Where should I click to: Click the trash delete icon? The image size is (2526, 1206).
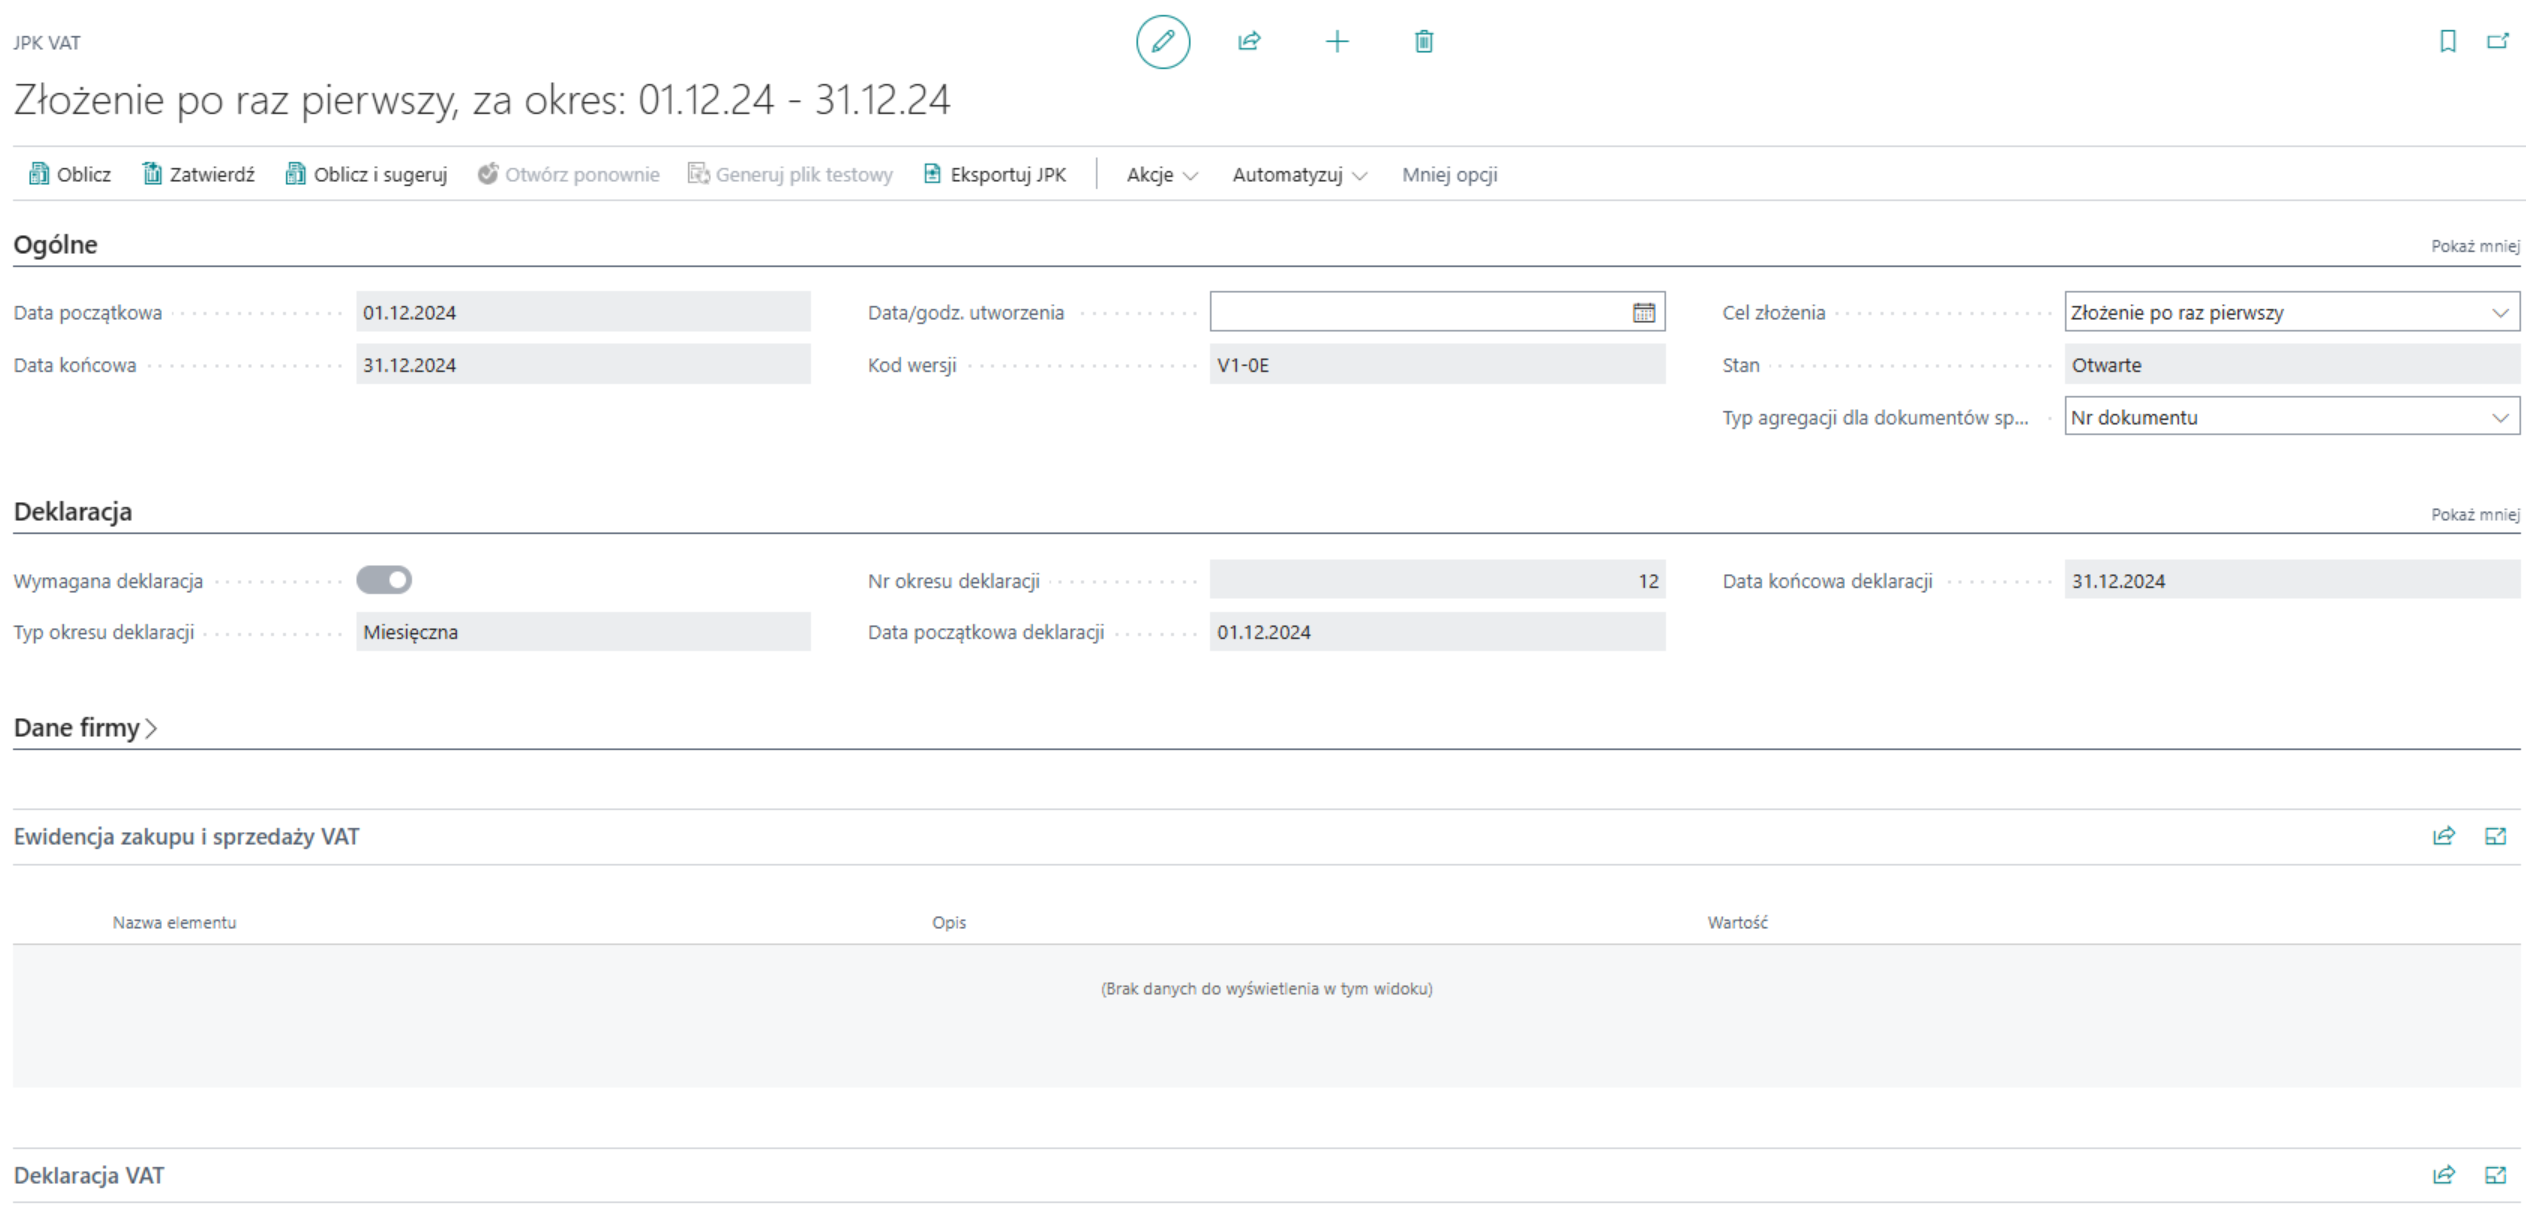(1423, 42)
